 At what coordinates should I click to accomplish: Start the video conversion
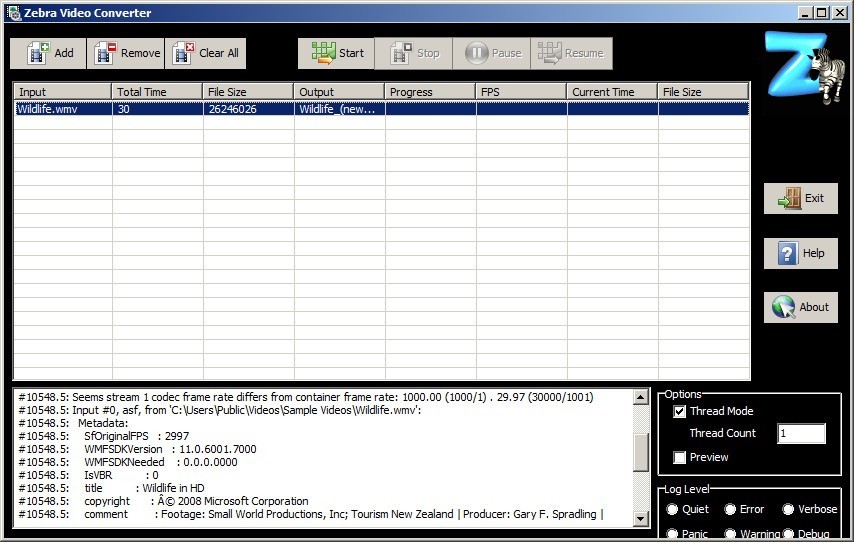[336, 53]
